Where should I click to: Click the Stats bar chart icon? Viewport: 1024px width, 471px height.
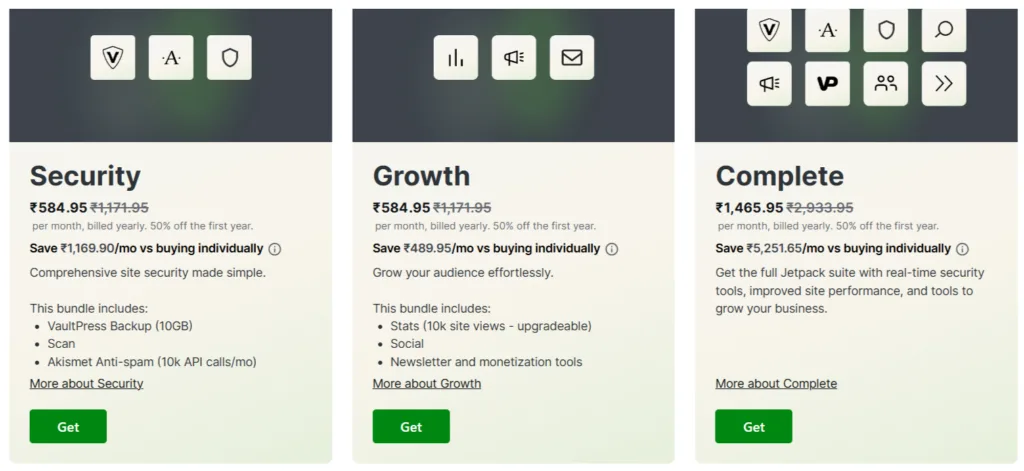tap(455, 58)
